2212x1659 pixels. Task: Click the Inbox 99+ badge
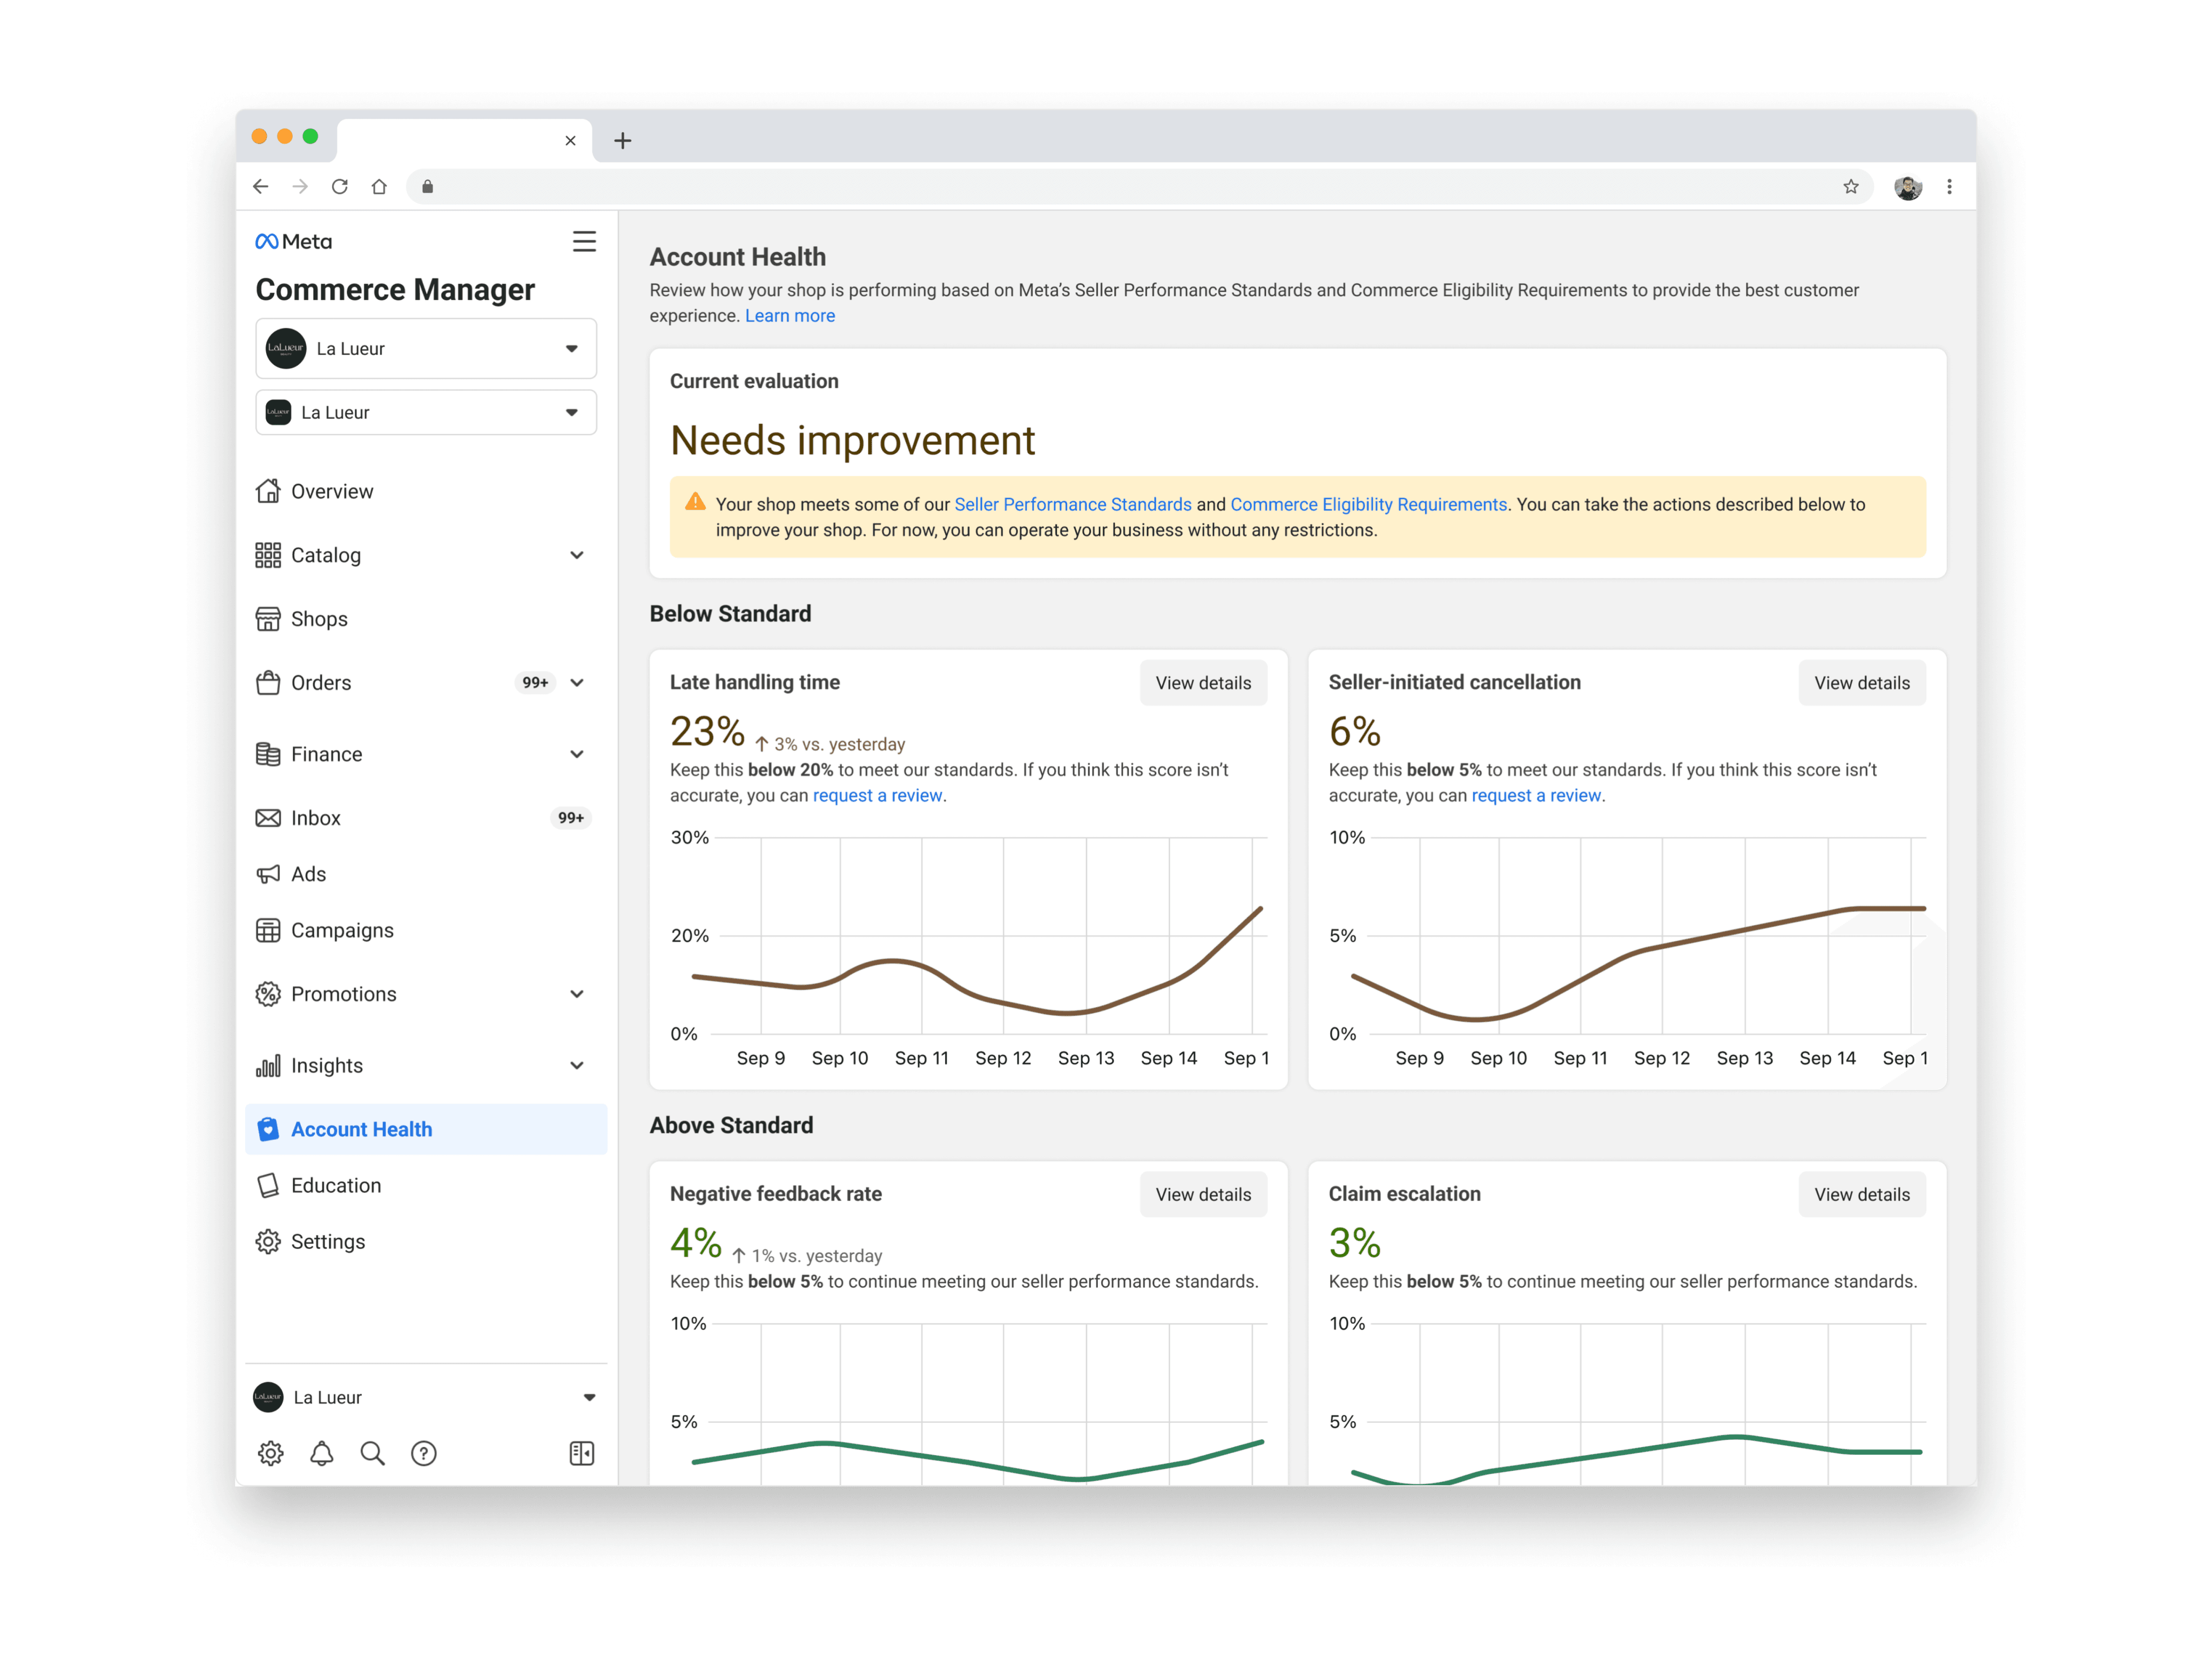pyautogui.click(x=571, y=818)
